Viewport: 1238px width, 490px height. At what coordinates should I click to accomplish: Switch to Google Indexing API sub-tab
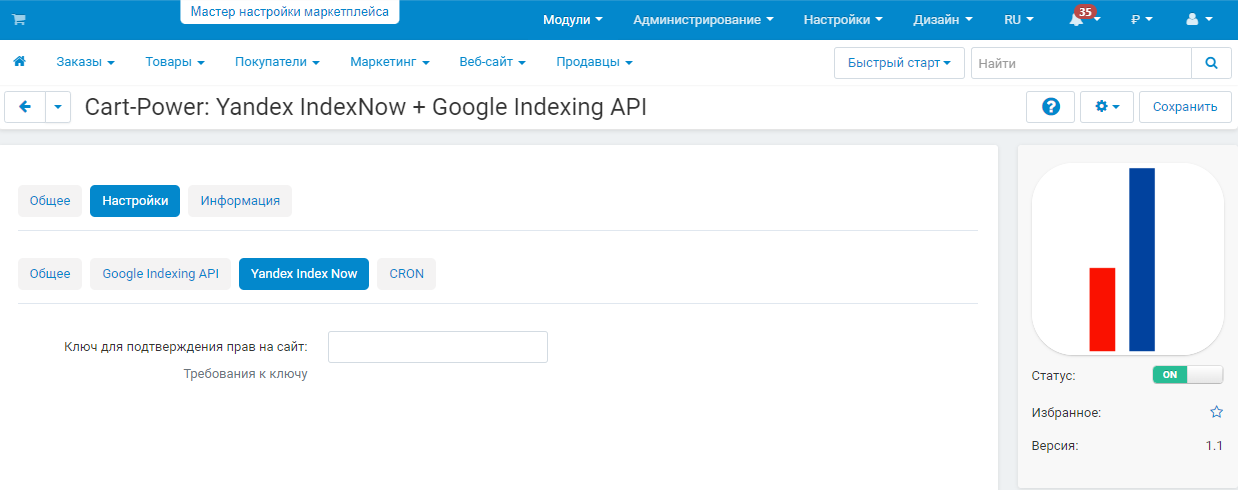(160, 274)
